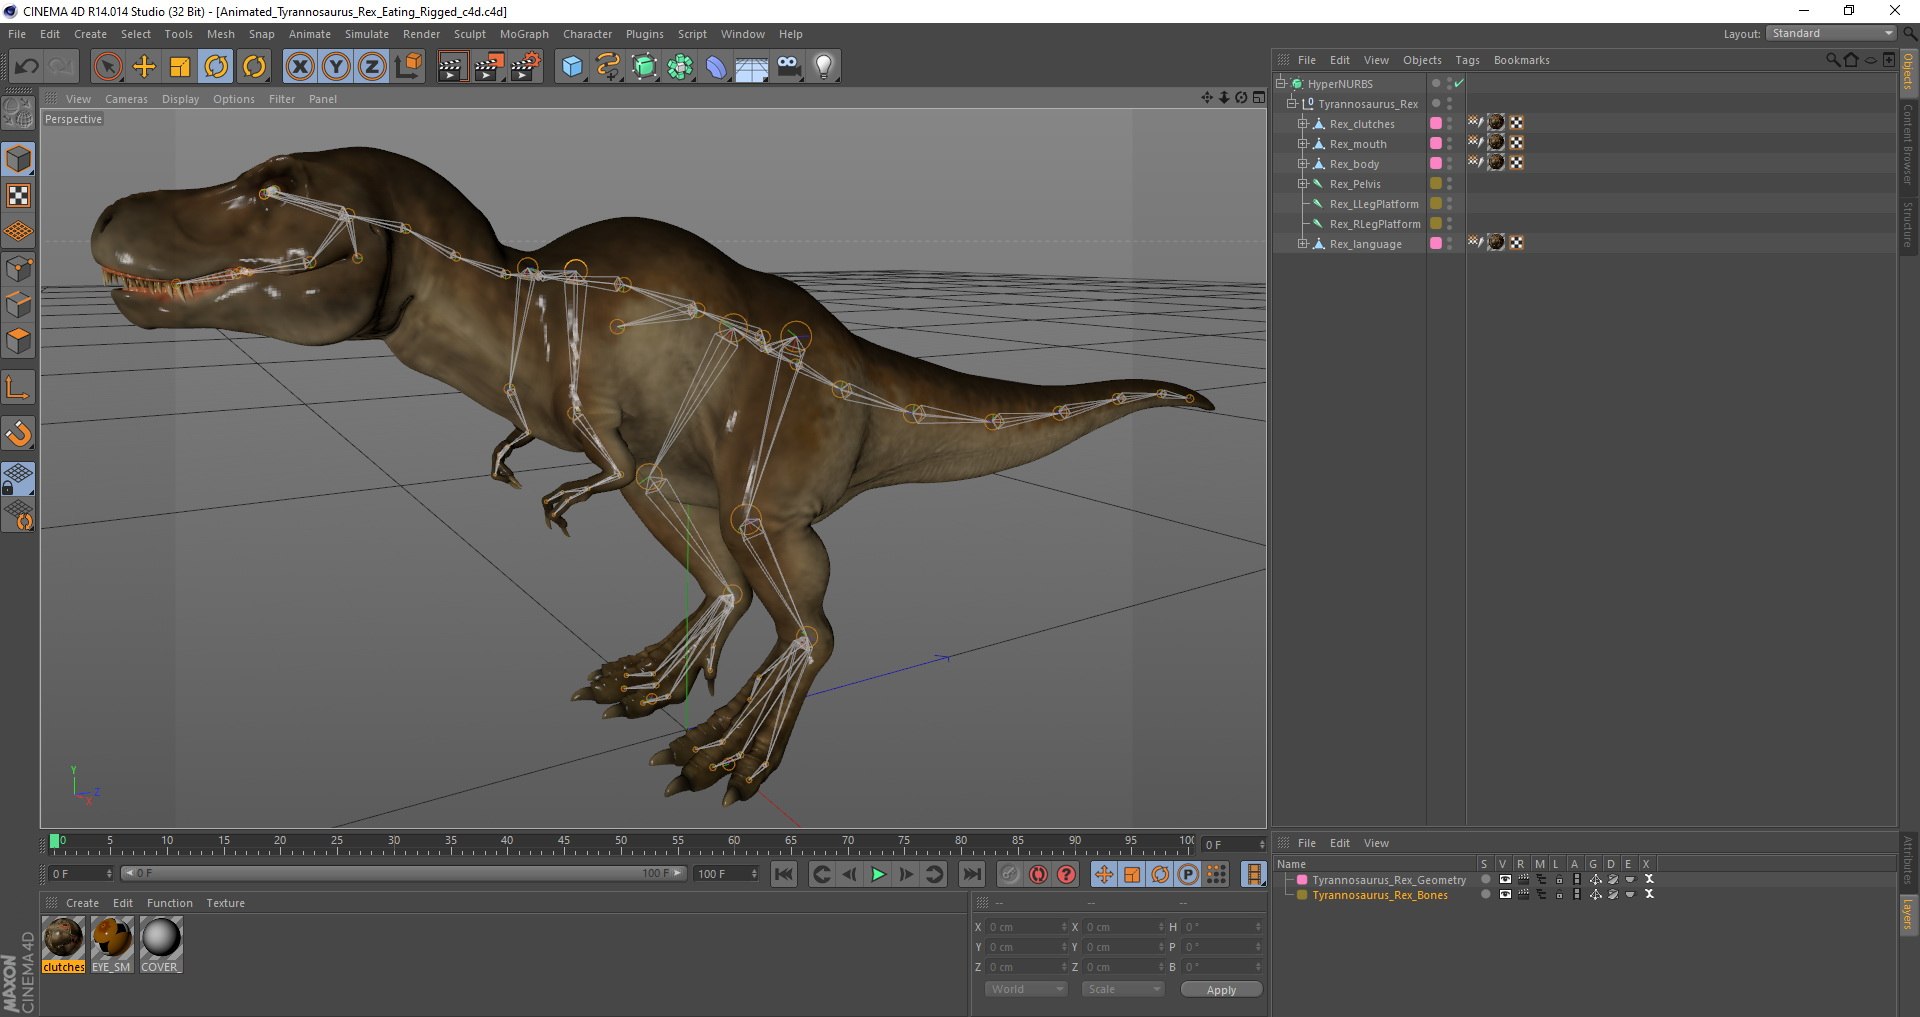Toggle Y axis lock
This screenshot has width=1920, height=1017.
[336, 67]
